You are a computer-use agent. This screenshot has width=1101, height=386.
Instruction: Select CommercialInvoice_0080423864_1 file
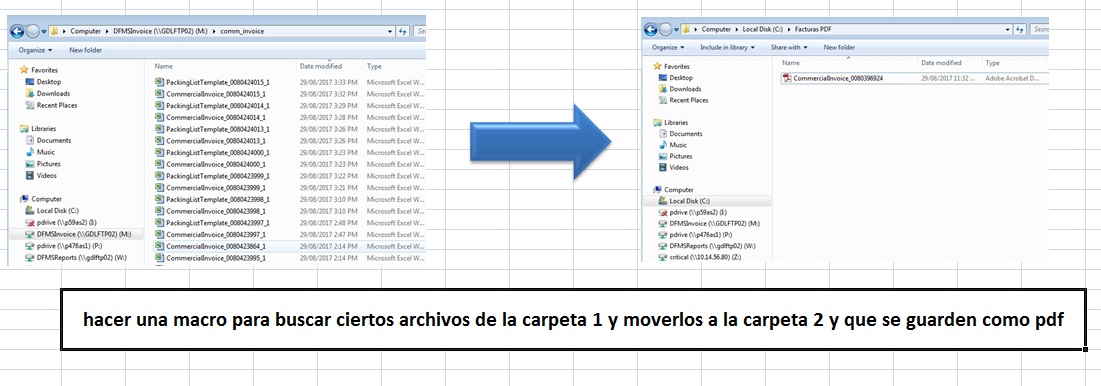[216, 246]
